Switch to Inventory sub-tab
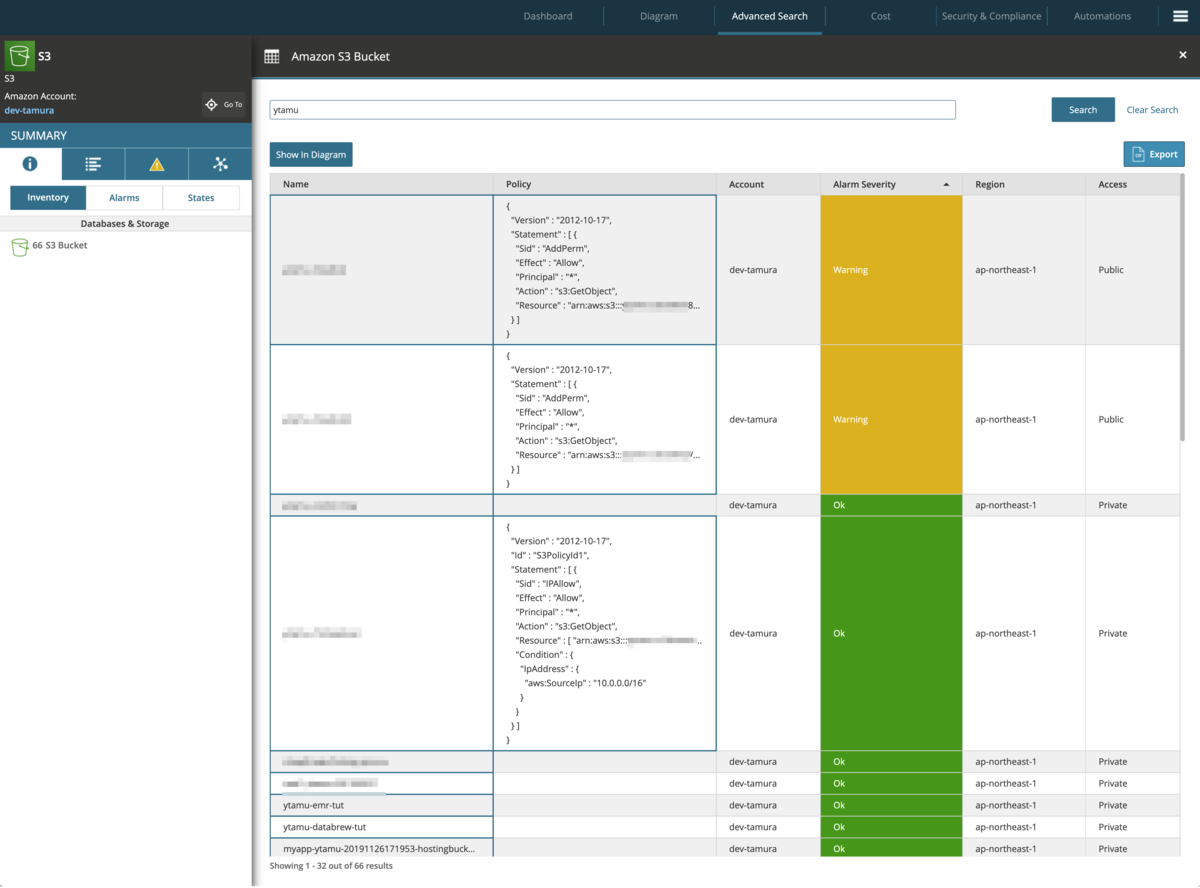This screenshot has height=888, width=1200. [x=48, y=198]
